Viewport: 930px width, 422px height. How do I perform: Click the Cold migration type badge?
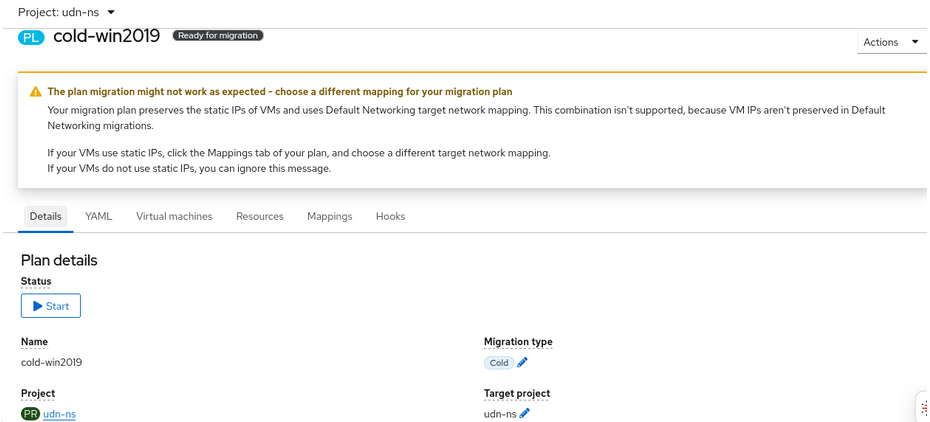pos(498,363)
